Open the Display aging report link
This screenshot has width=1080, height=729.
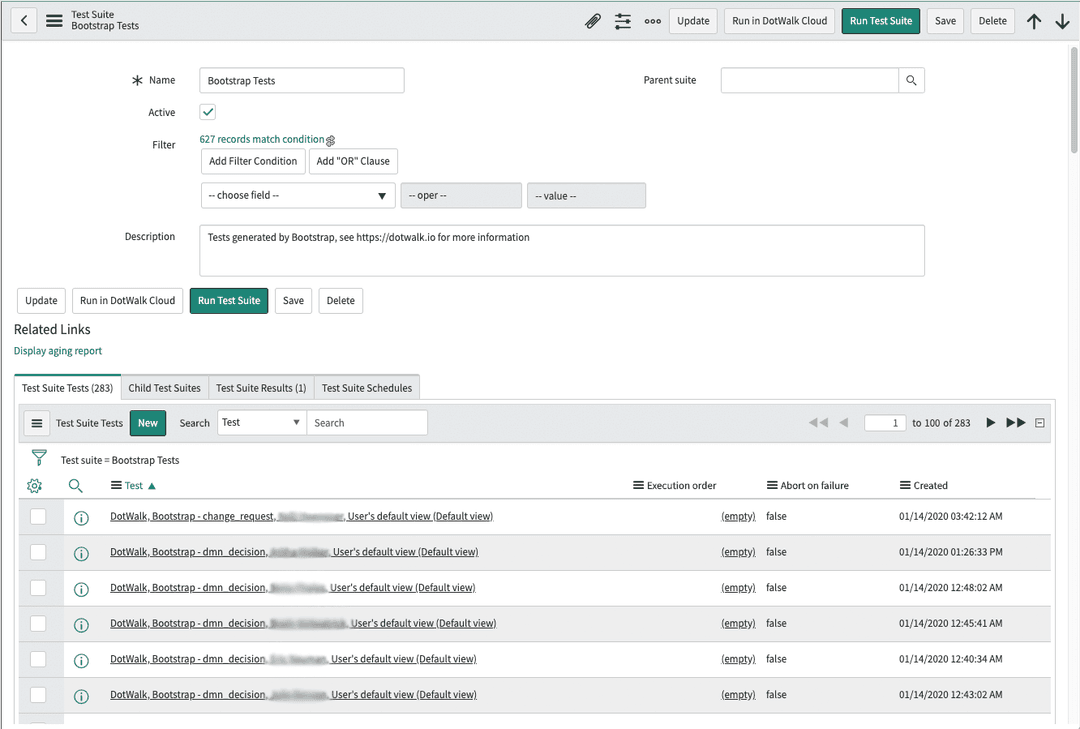(x=58, y=351)
